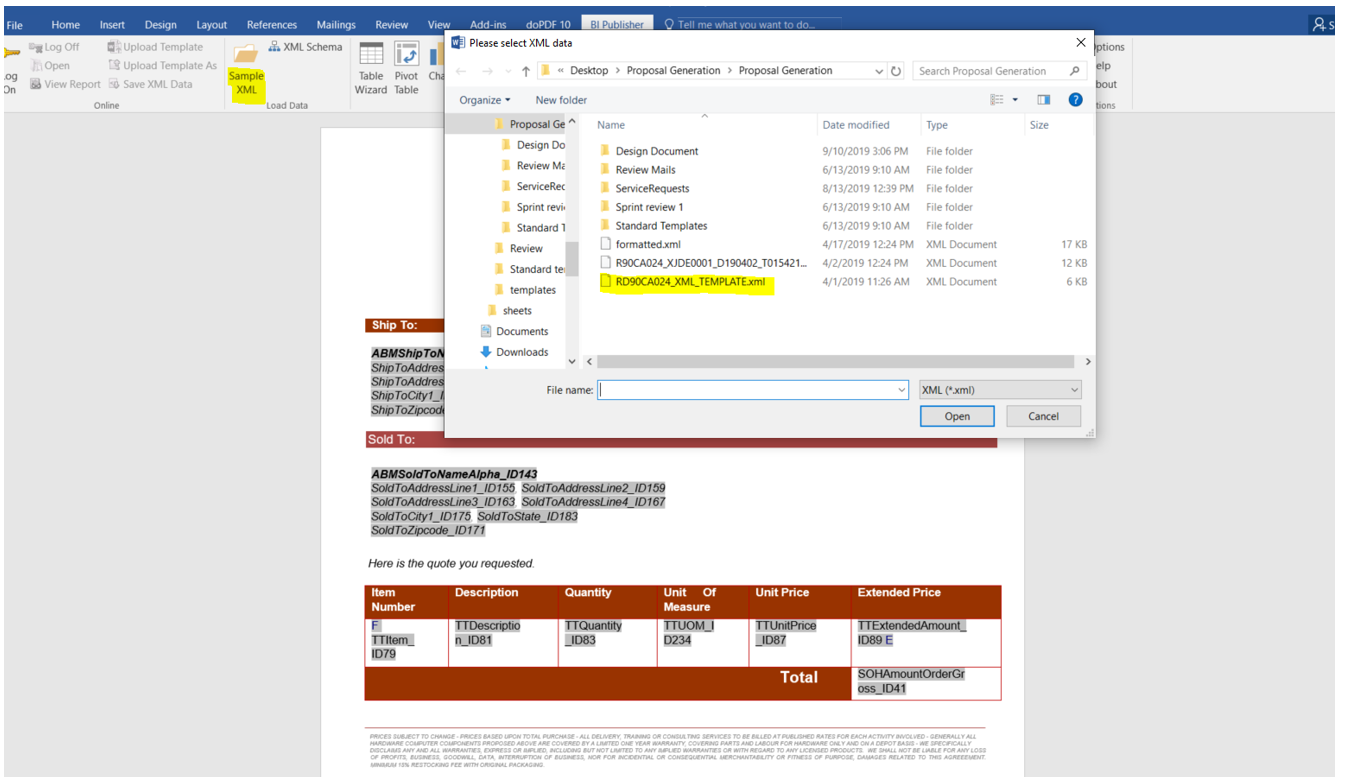
Task: Click Upload Template in the ribbon
Action: point(155,47)
